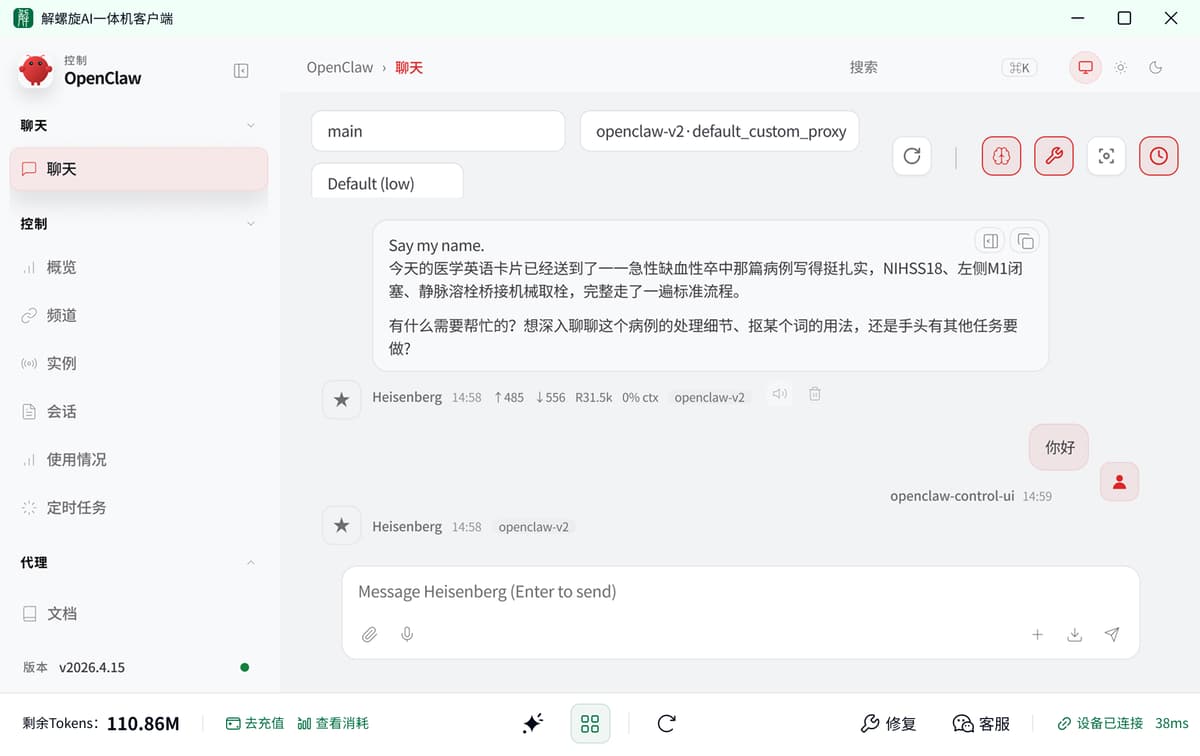
Task: Click the OpenClaw breadcrumb link
Action: click(x=340, y=68)
